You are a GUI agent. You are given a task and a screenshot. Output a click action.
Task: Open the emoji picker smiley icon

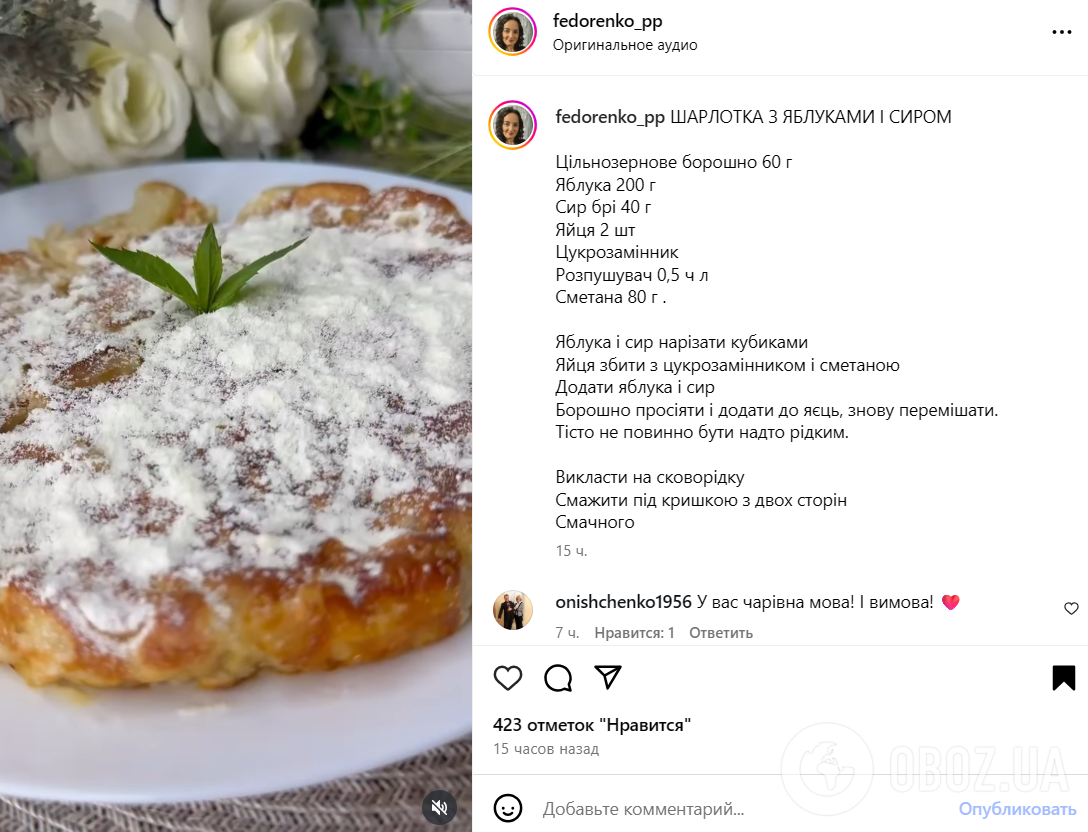tap(508, 808)
